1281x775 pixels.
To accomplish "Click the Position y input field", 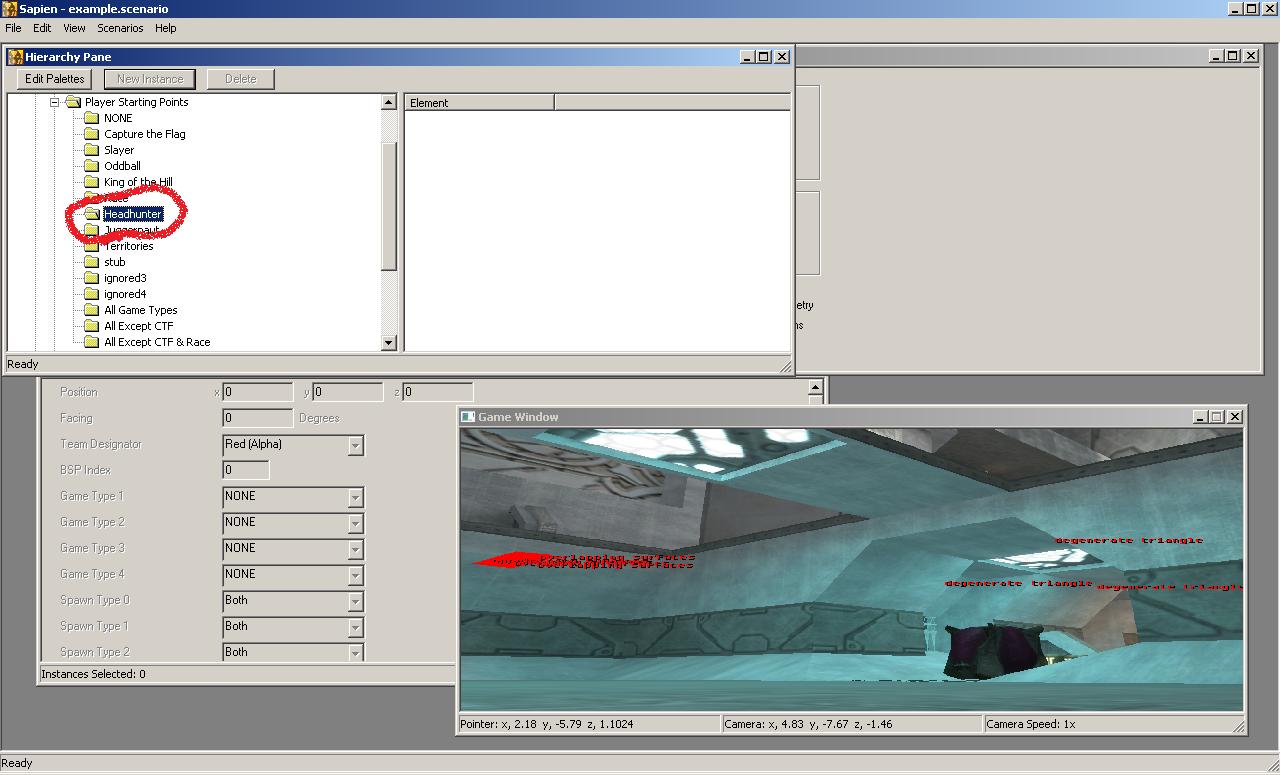I will point(348,392).
